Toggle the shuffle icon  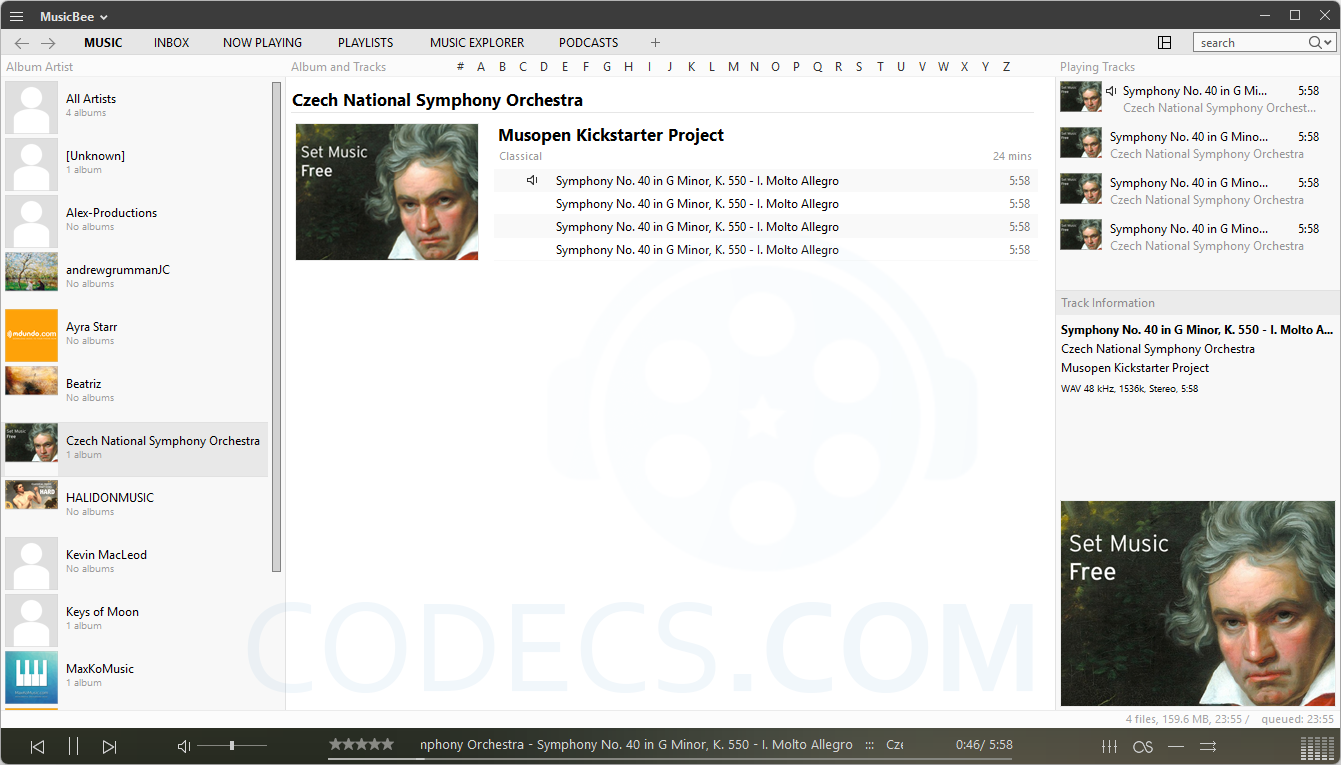coord(1208,746)
